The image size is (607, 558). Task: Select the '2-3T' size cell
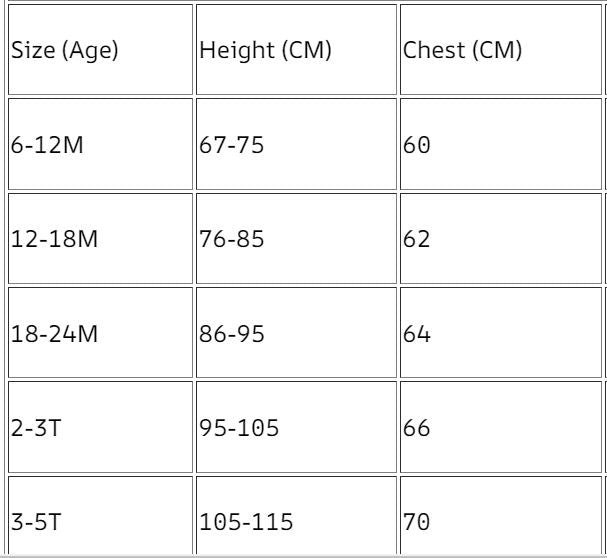(x=100, y=428)
